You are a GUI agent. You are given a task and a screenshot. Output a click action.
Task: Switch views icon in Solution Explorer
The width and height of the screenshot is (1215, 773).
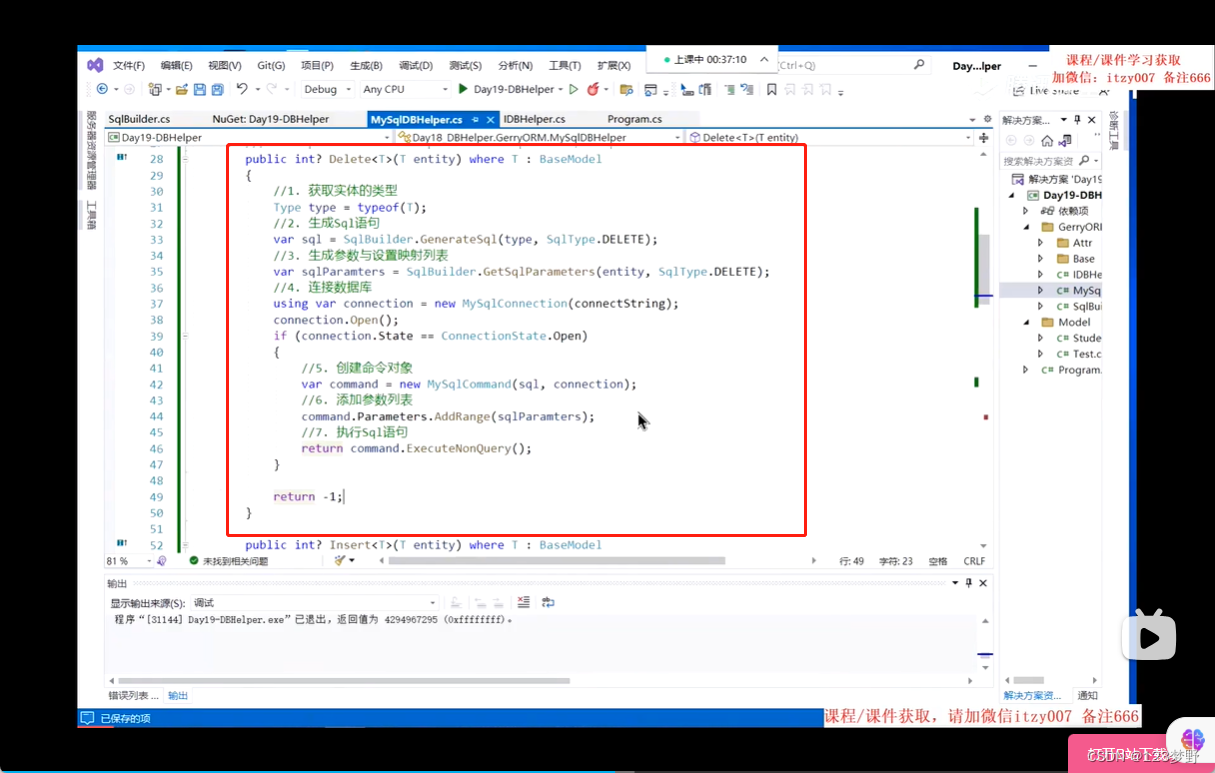pyautogui.click(x=1066, y=140)
